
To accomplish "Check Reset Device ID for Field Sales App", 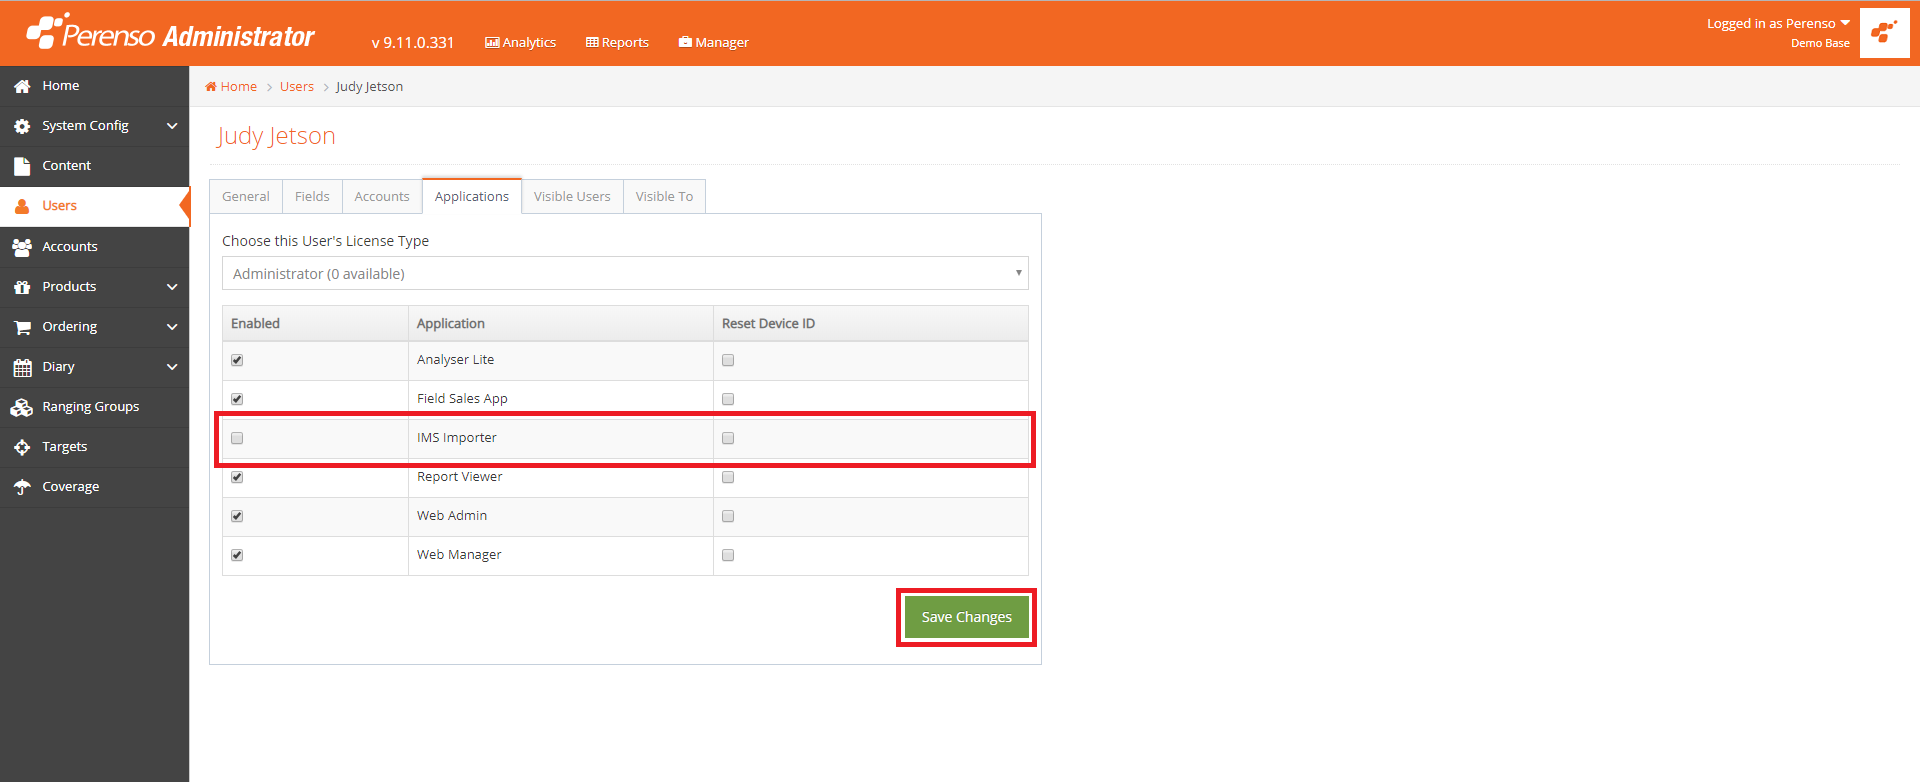I will [728, 399].
